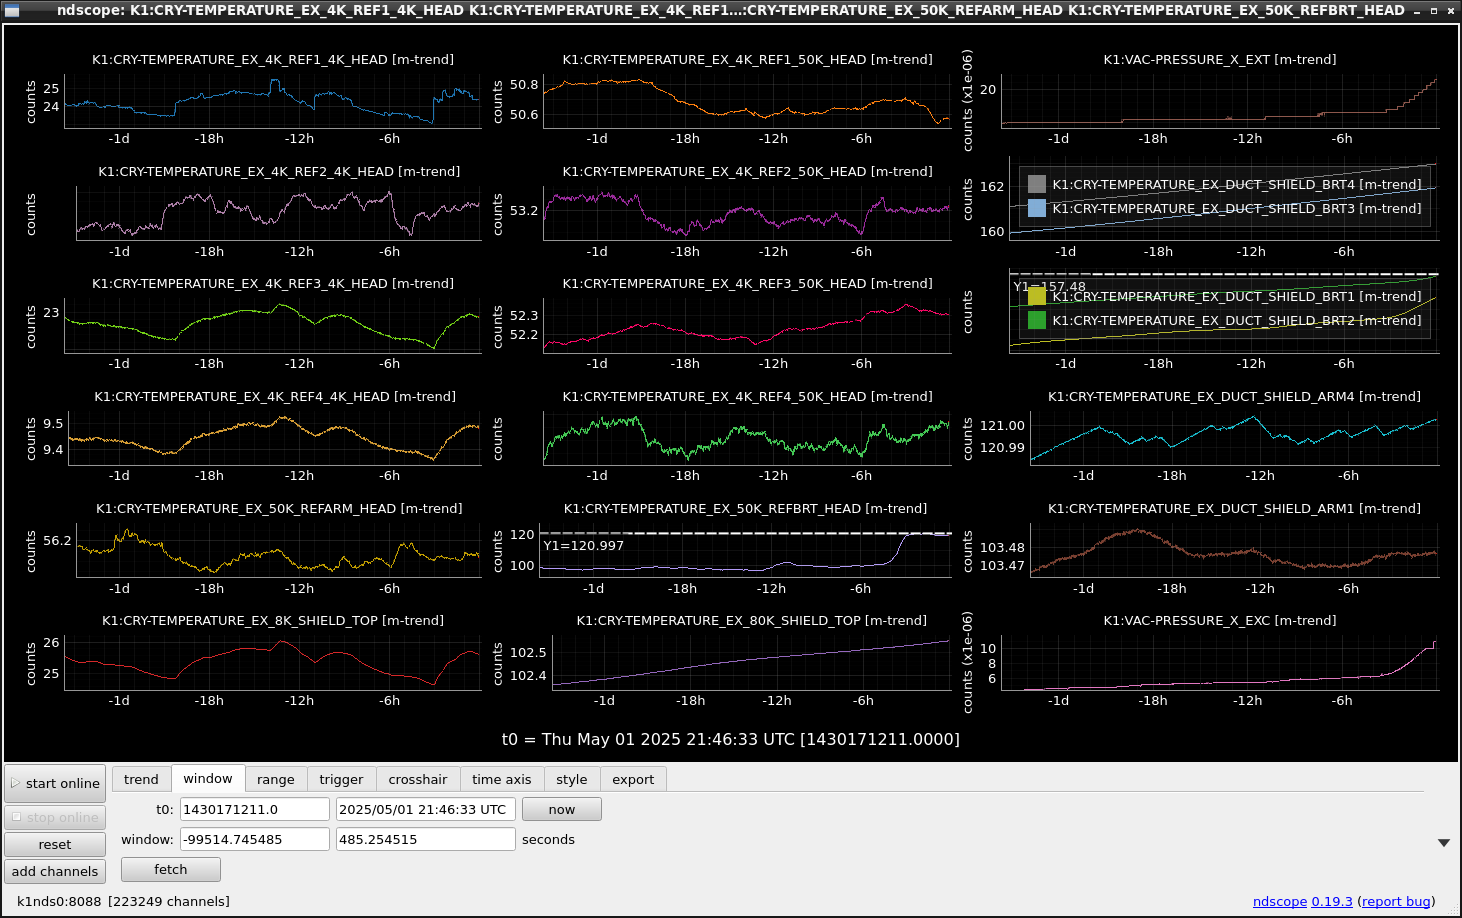Click the DUCT_SHIELD_BRT4 legend label
This screenshot has height=918, width=1462.
click(x=1237, y=184)
